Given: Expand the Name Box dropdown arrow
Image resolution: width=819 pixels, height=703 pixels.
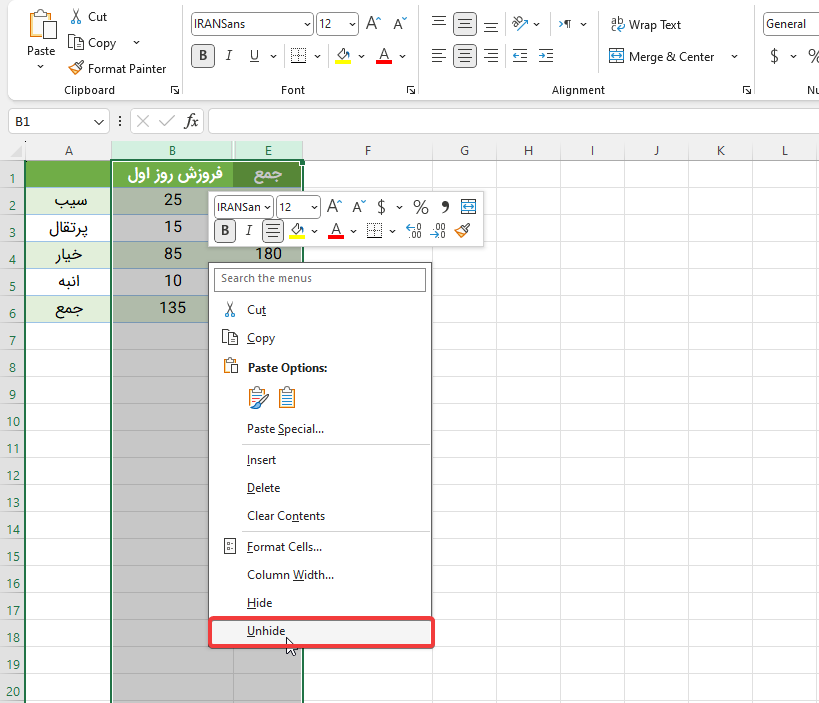Looking at the screenshot, I should [x=98, y=121].
